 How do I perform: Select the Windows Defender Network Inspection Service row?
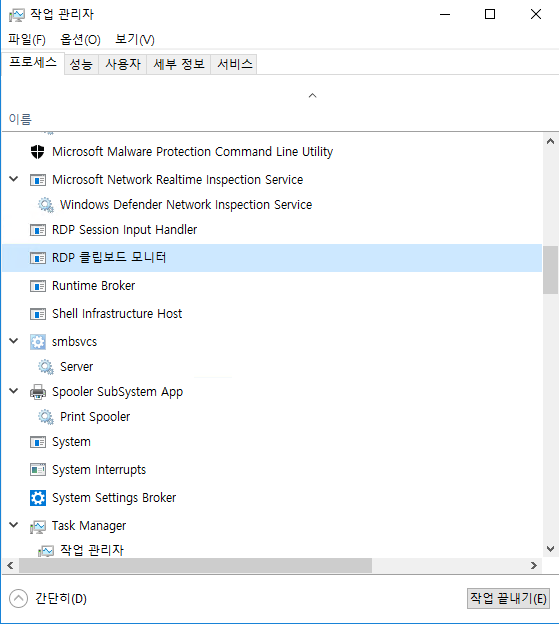(x=272, y=205)
